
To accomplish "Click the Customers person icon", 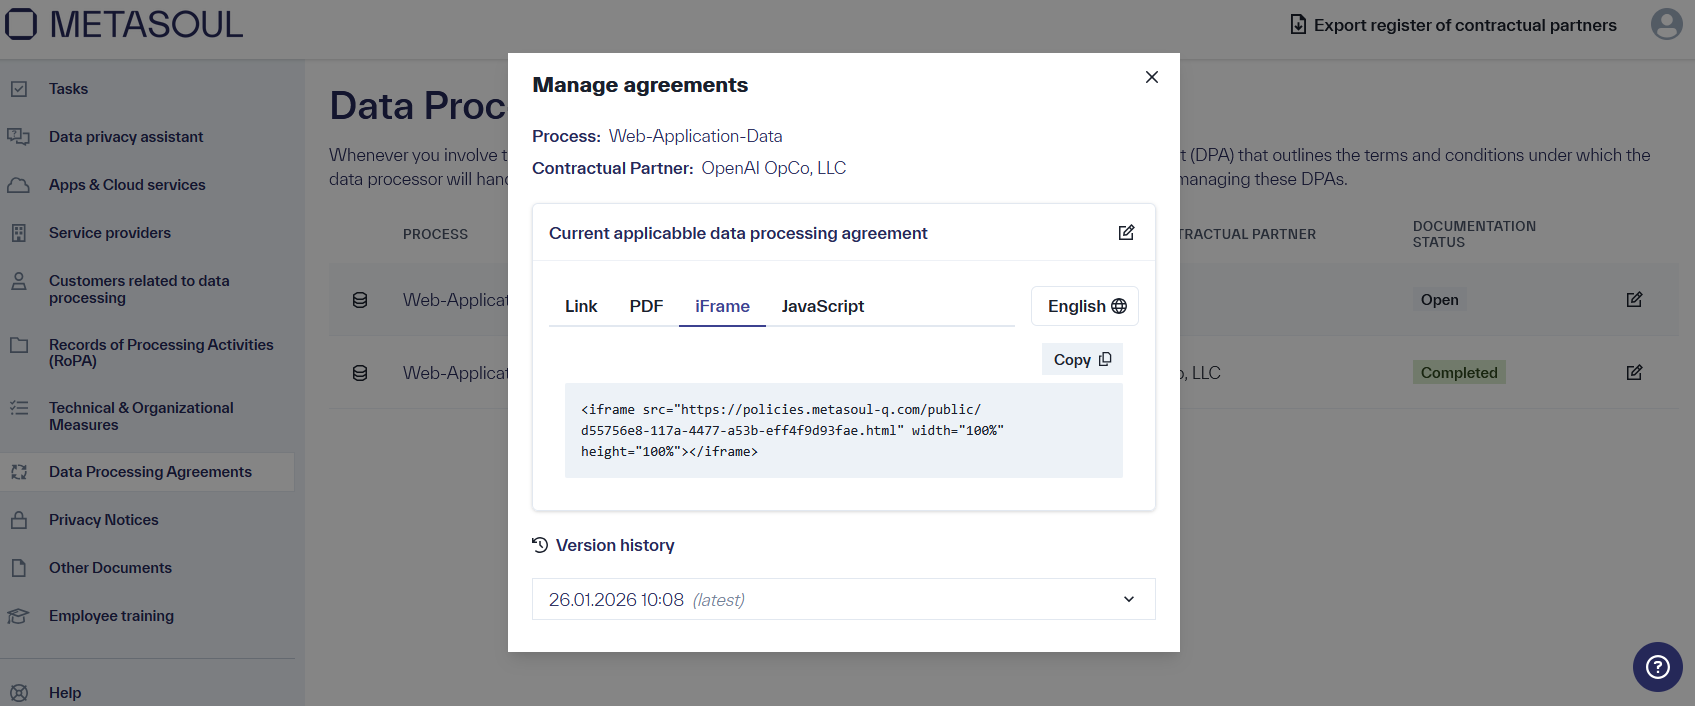I will coord(18,281).
